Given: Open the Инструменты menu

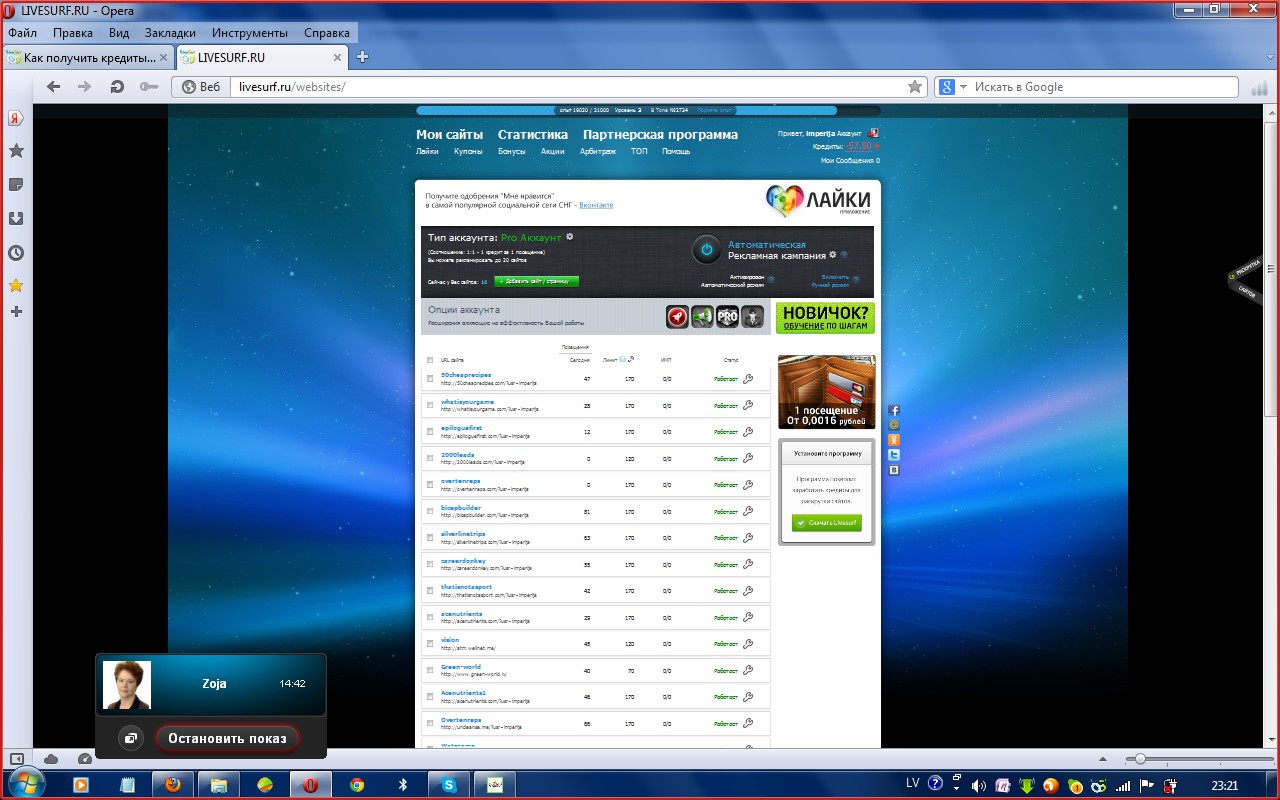Looking at the screenshot, I should click(250, 32).
